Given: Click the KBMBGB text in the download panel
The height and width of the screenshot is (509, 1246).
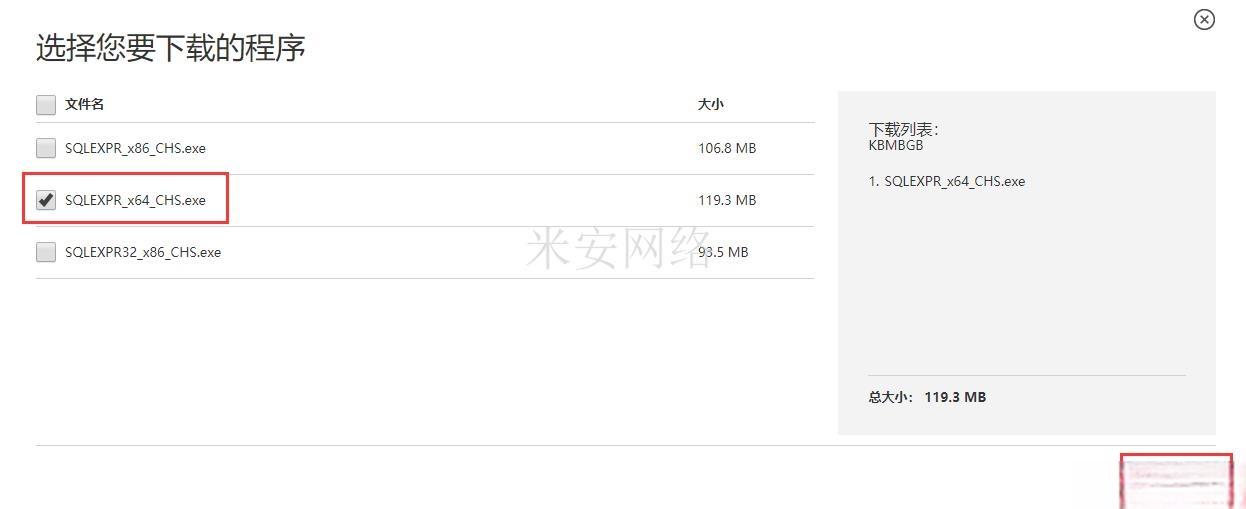Looking at the screenshot, I should click(896, 145).
